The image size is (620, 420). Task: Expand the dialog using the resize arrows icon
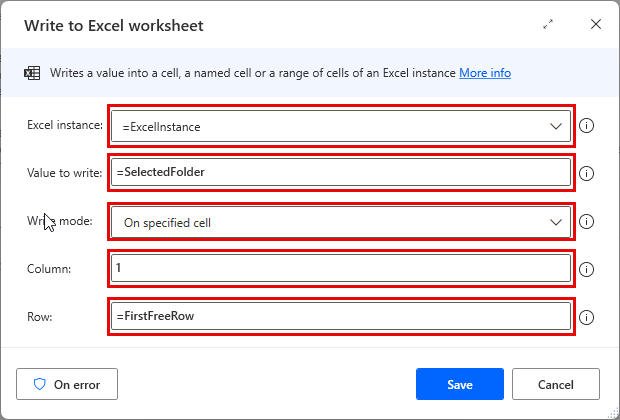click(548, 24)
